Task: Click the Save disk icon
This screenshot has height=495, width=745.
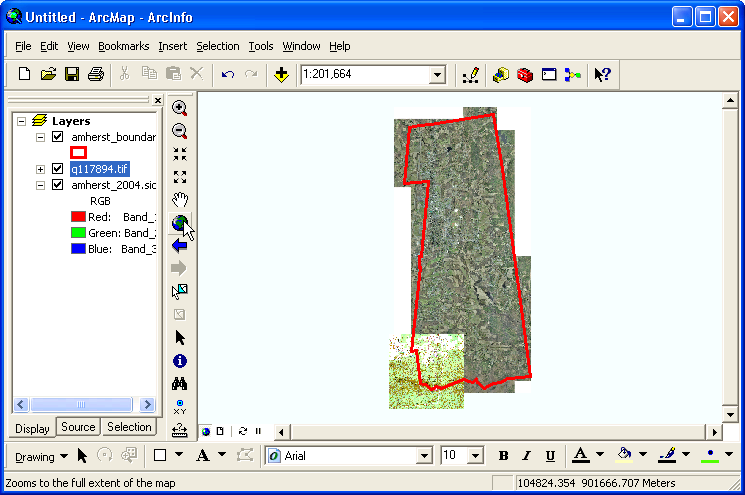Action: pos(72,75)
